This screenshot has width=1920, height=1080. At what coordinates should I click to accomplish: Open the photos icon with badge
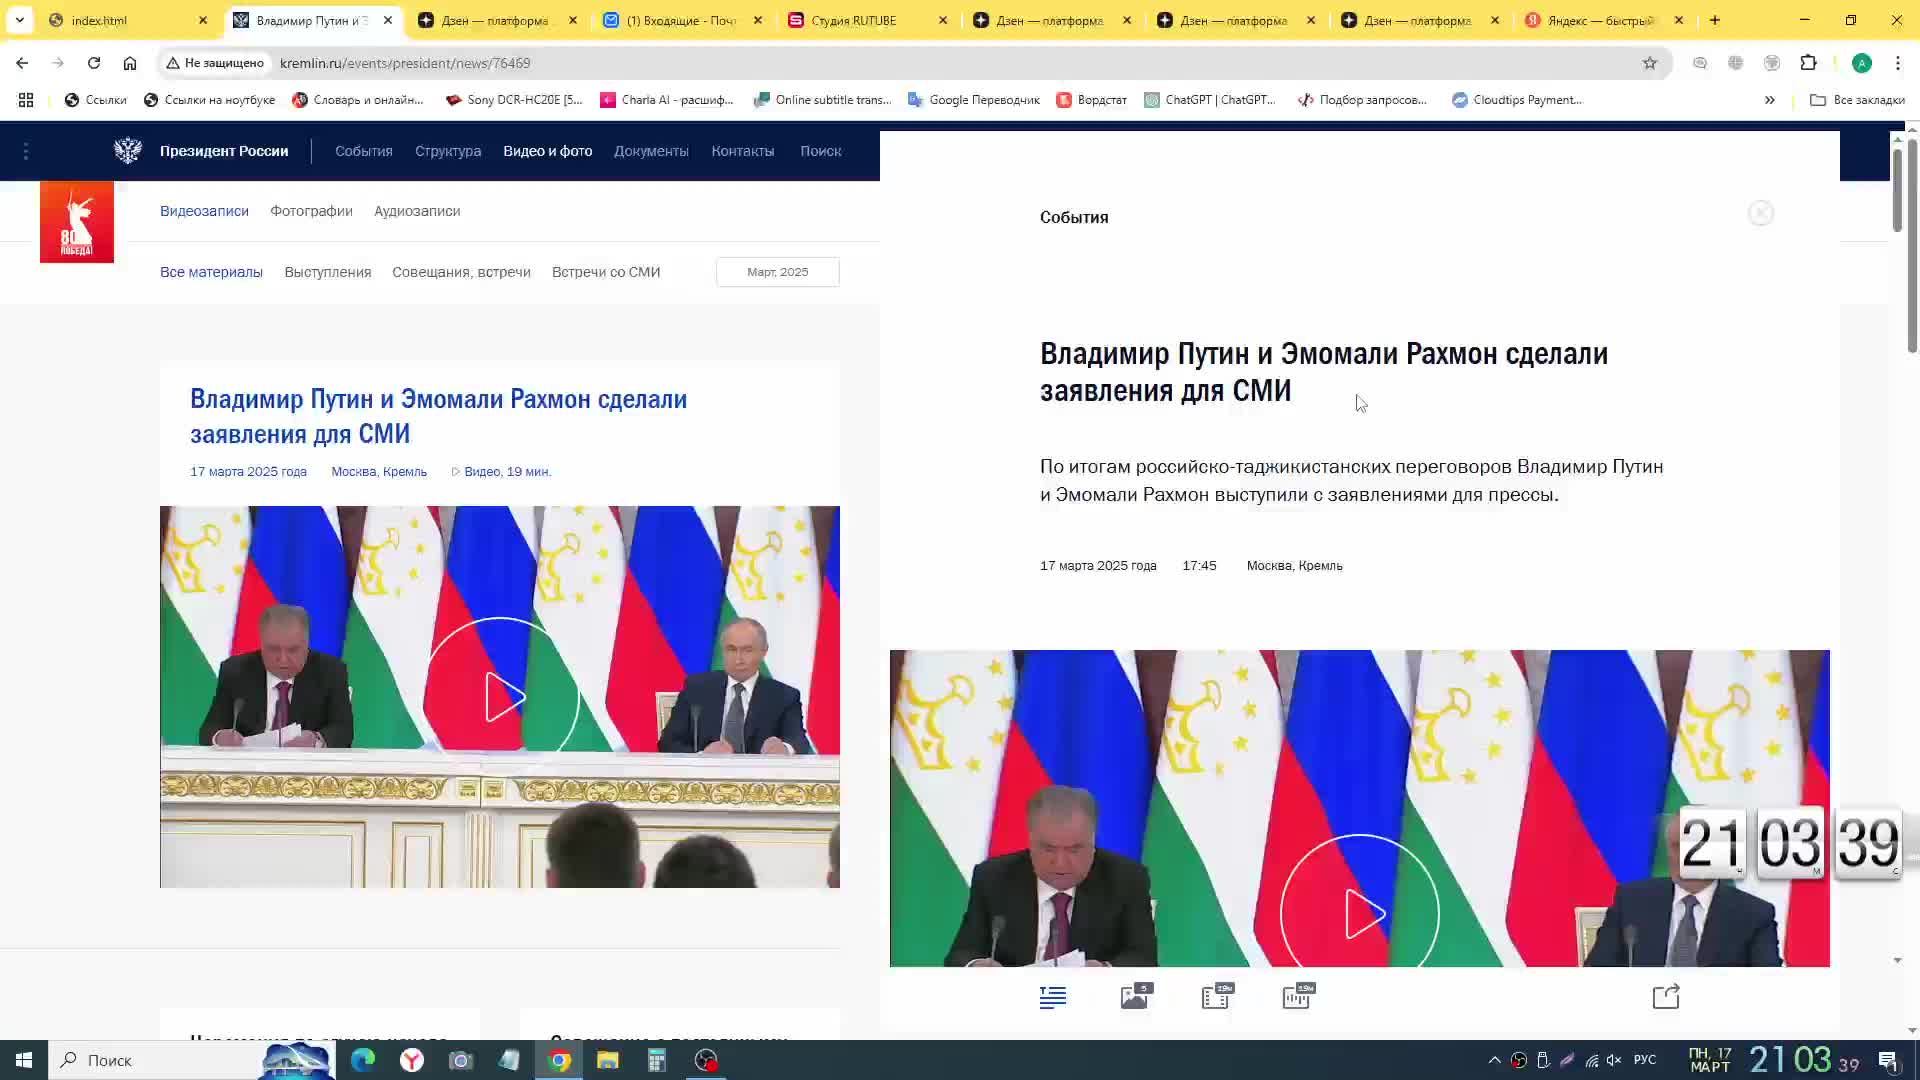click(1135, 997)
